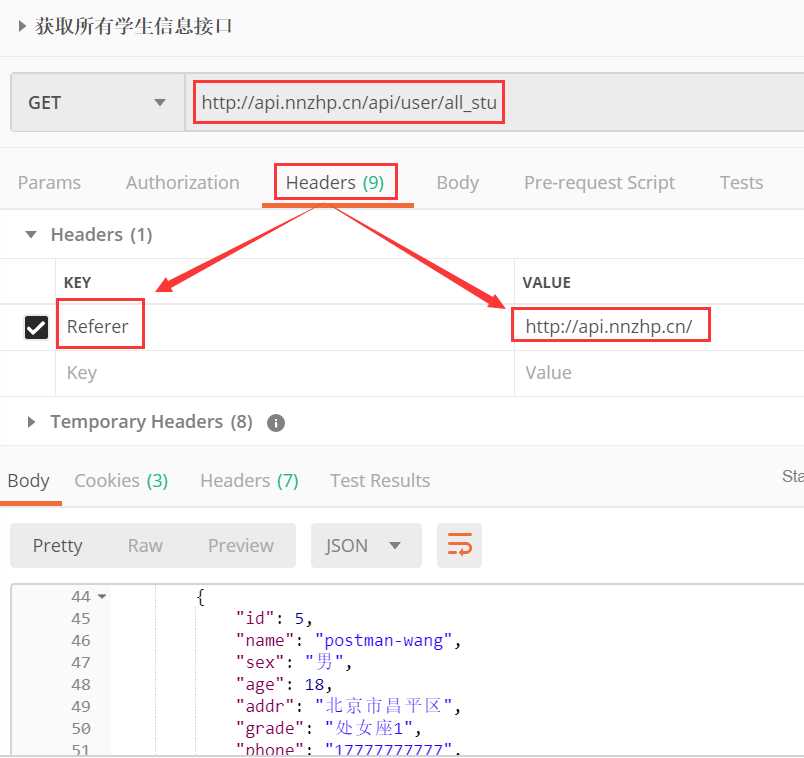Viewport: 804px width, 758px height.
Task: Switch to the Params tab
Action: [x=49, y=183]
